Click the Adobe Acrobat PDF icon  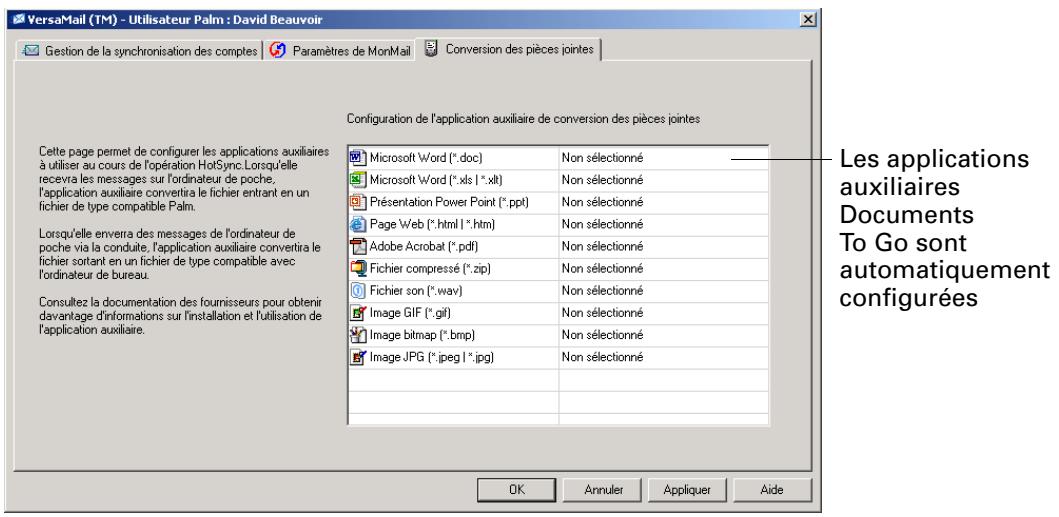coord(358,246)
